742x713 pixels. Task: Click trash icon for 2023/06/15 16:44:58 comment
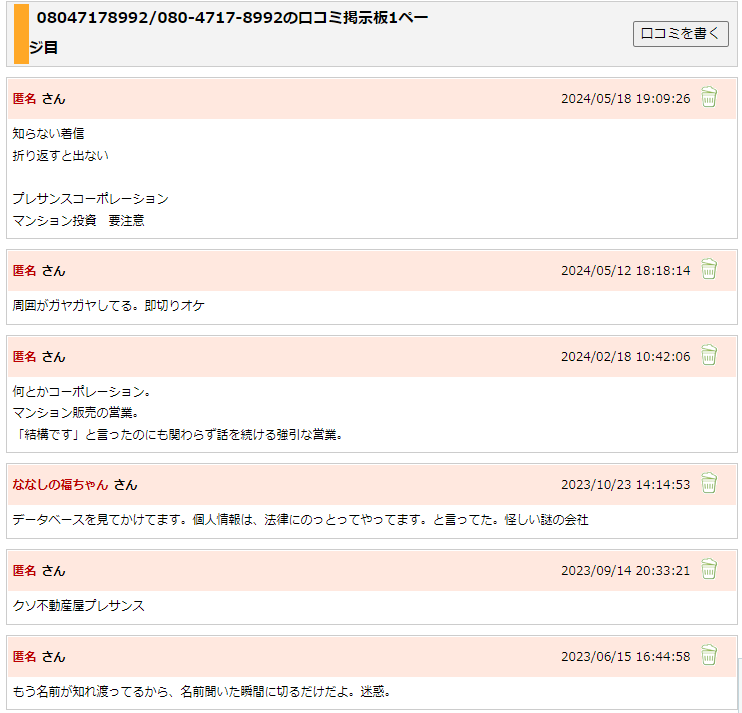click(x=709, y=655)
